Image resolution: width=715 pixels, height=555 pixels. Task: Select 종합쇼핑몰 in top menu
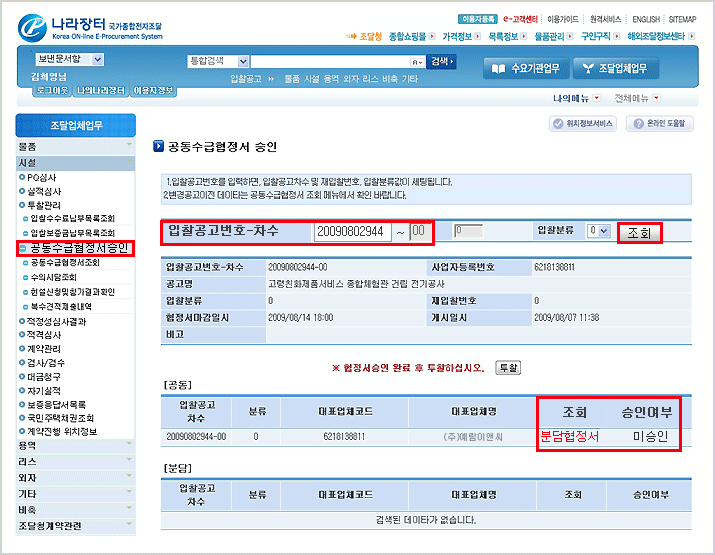coord(411,36)
